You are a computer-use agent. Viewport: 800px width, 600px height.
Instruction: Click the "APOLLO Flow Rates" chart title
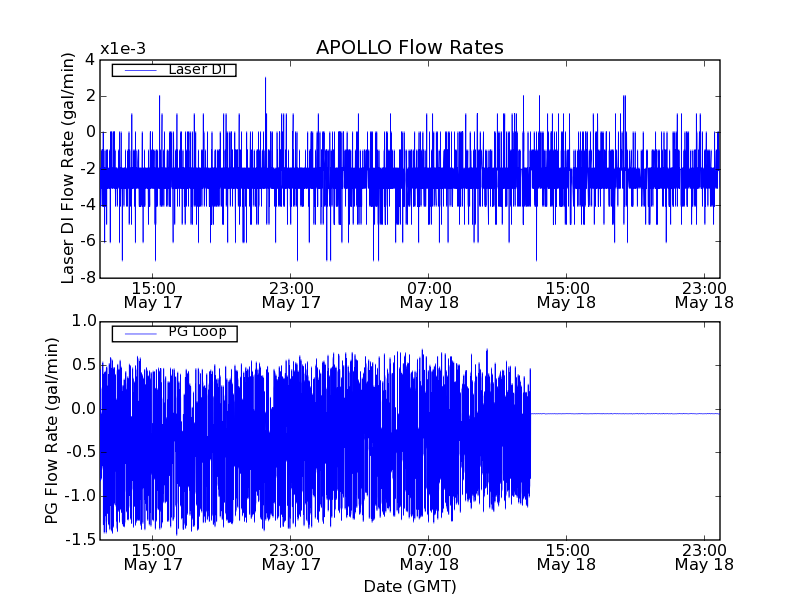[x=409, y=48]
